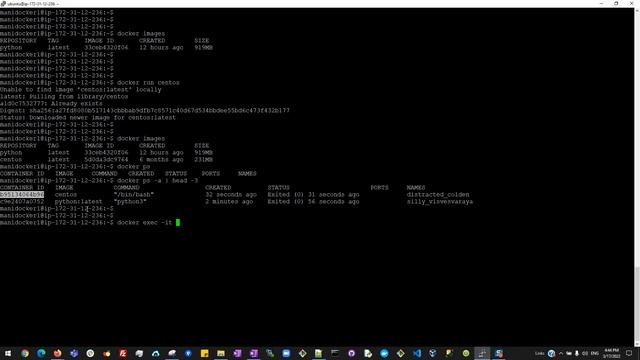Screen dimensions: 640x360
Task: Click the green circle taskbar icon
Action: pos(466,353)
